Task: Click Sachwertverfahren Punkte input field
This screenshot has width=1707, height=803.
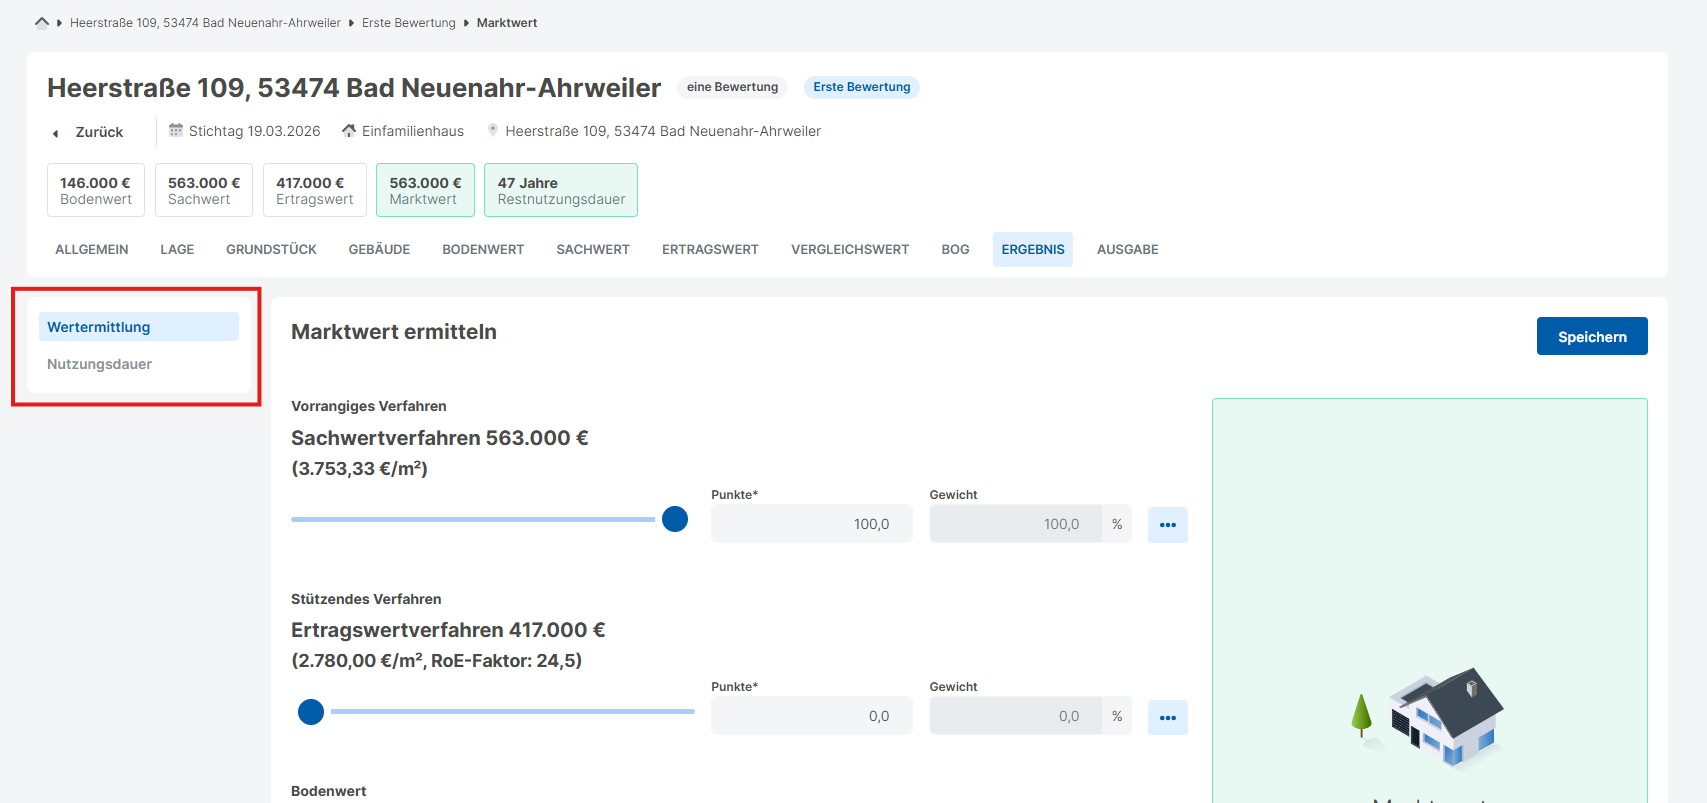Action: [811, 524]
